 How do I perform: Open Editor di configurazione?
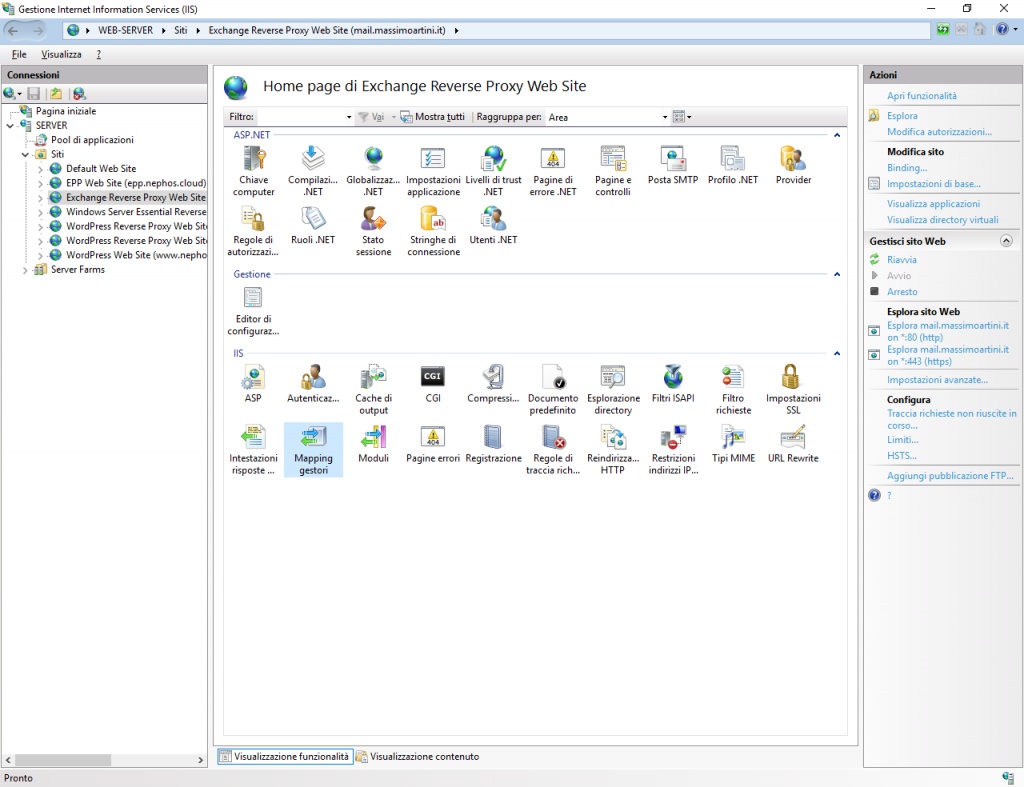point(253,311)
